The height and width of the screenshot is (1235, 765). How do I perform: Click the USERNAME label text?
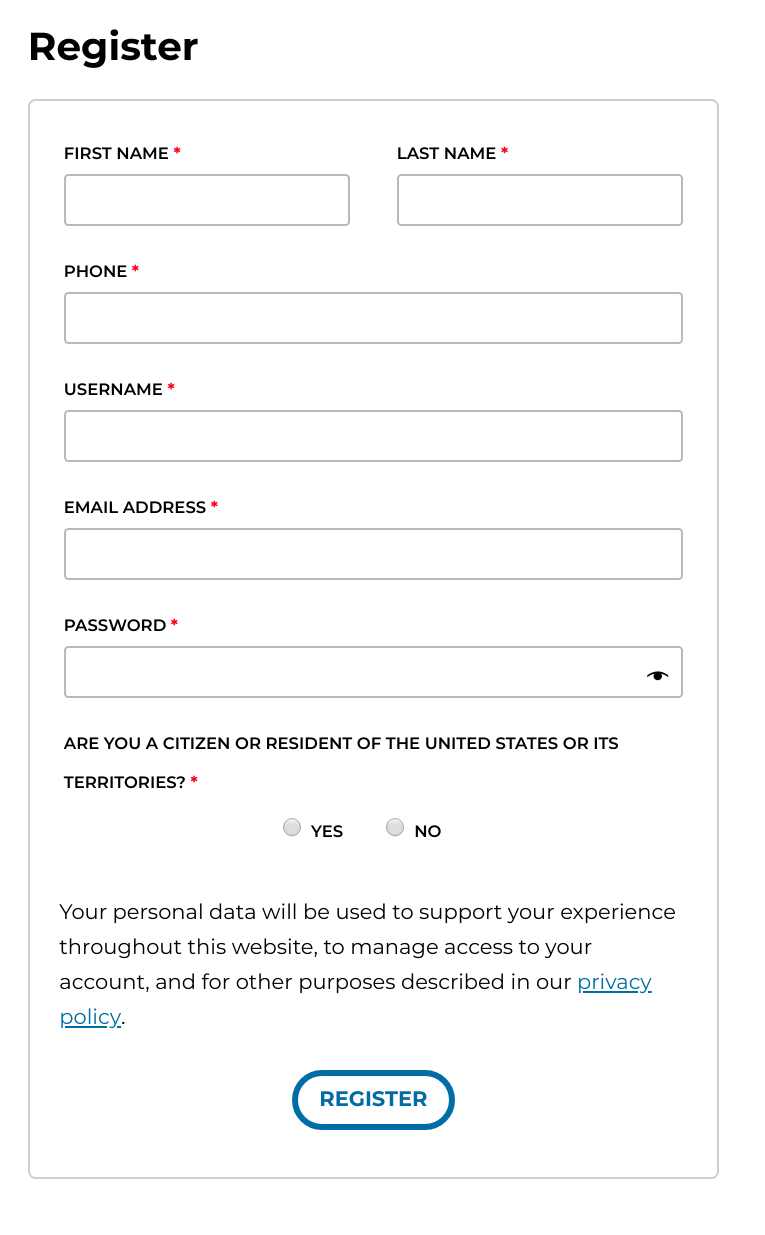(x=113, y=389)
